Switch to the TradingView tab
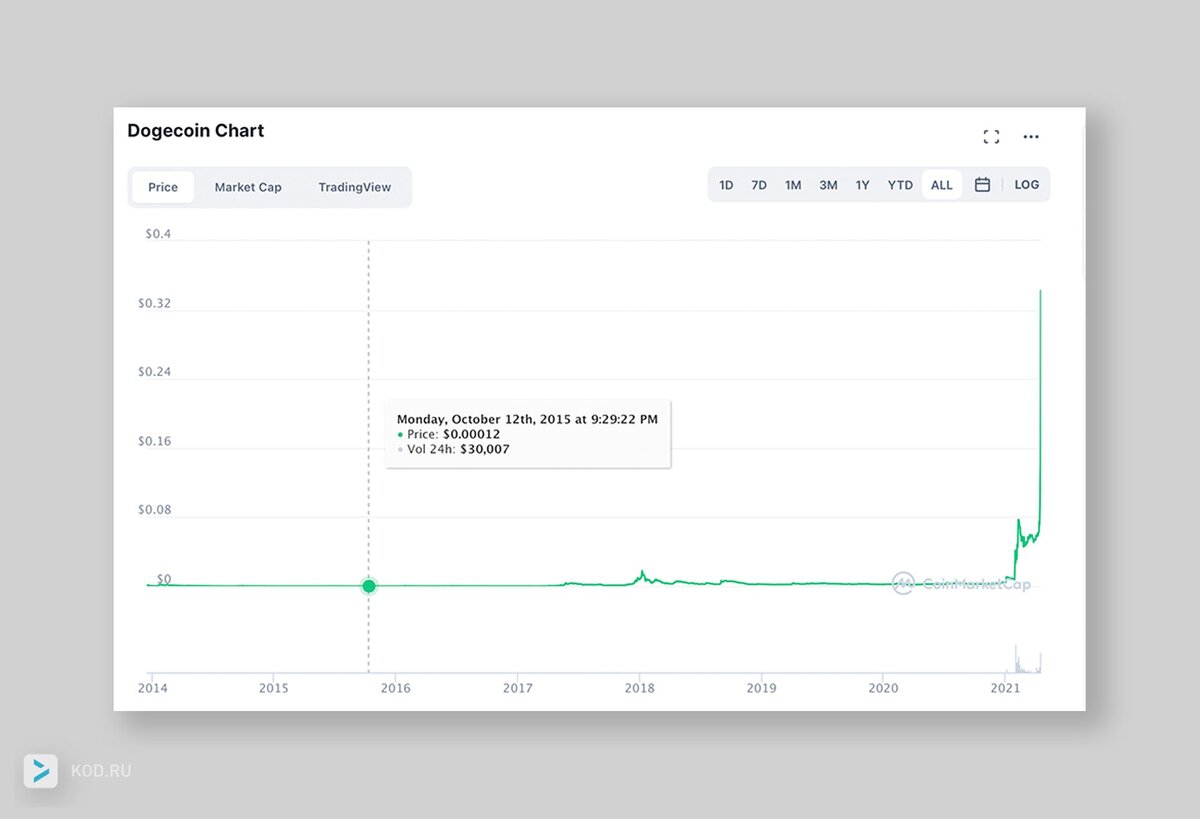 click(355, 187)
